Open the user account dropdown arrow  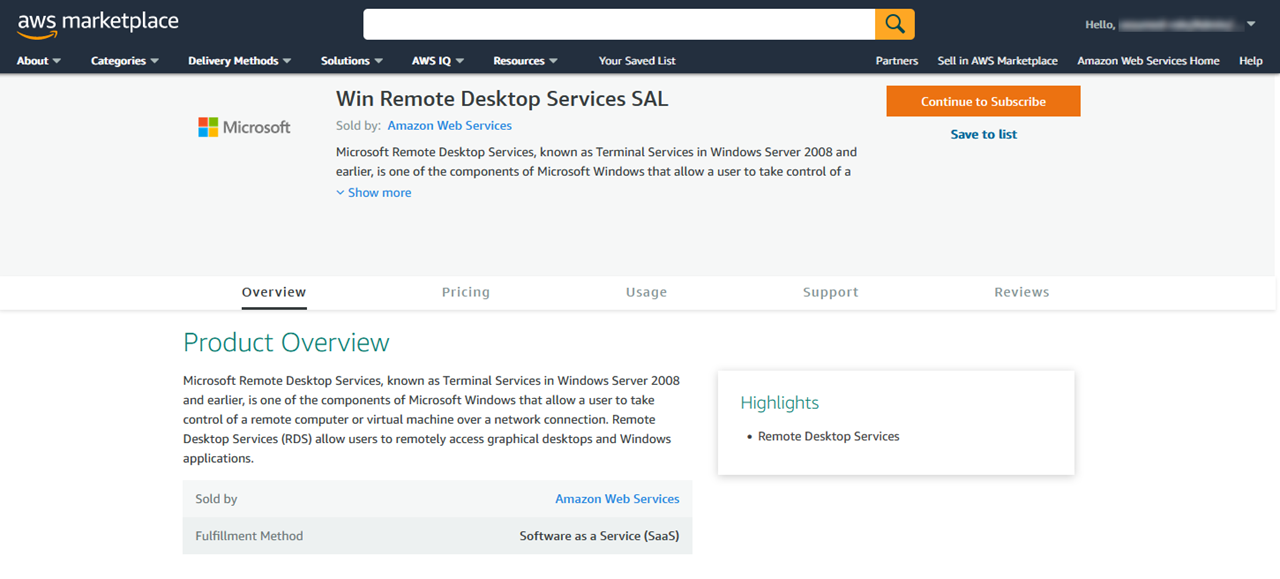click(x=1250, y=23)
